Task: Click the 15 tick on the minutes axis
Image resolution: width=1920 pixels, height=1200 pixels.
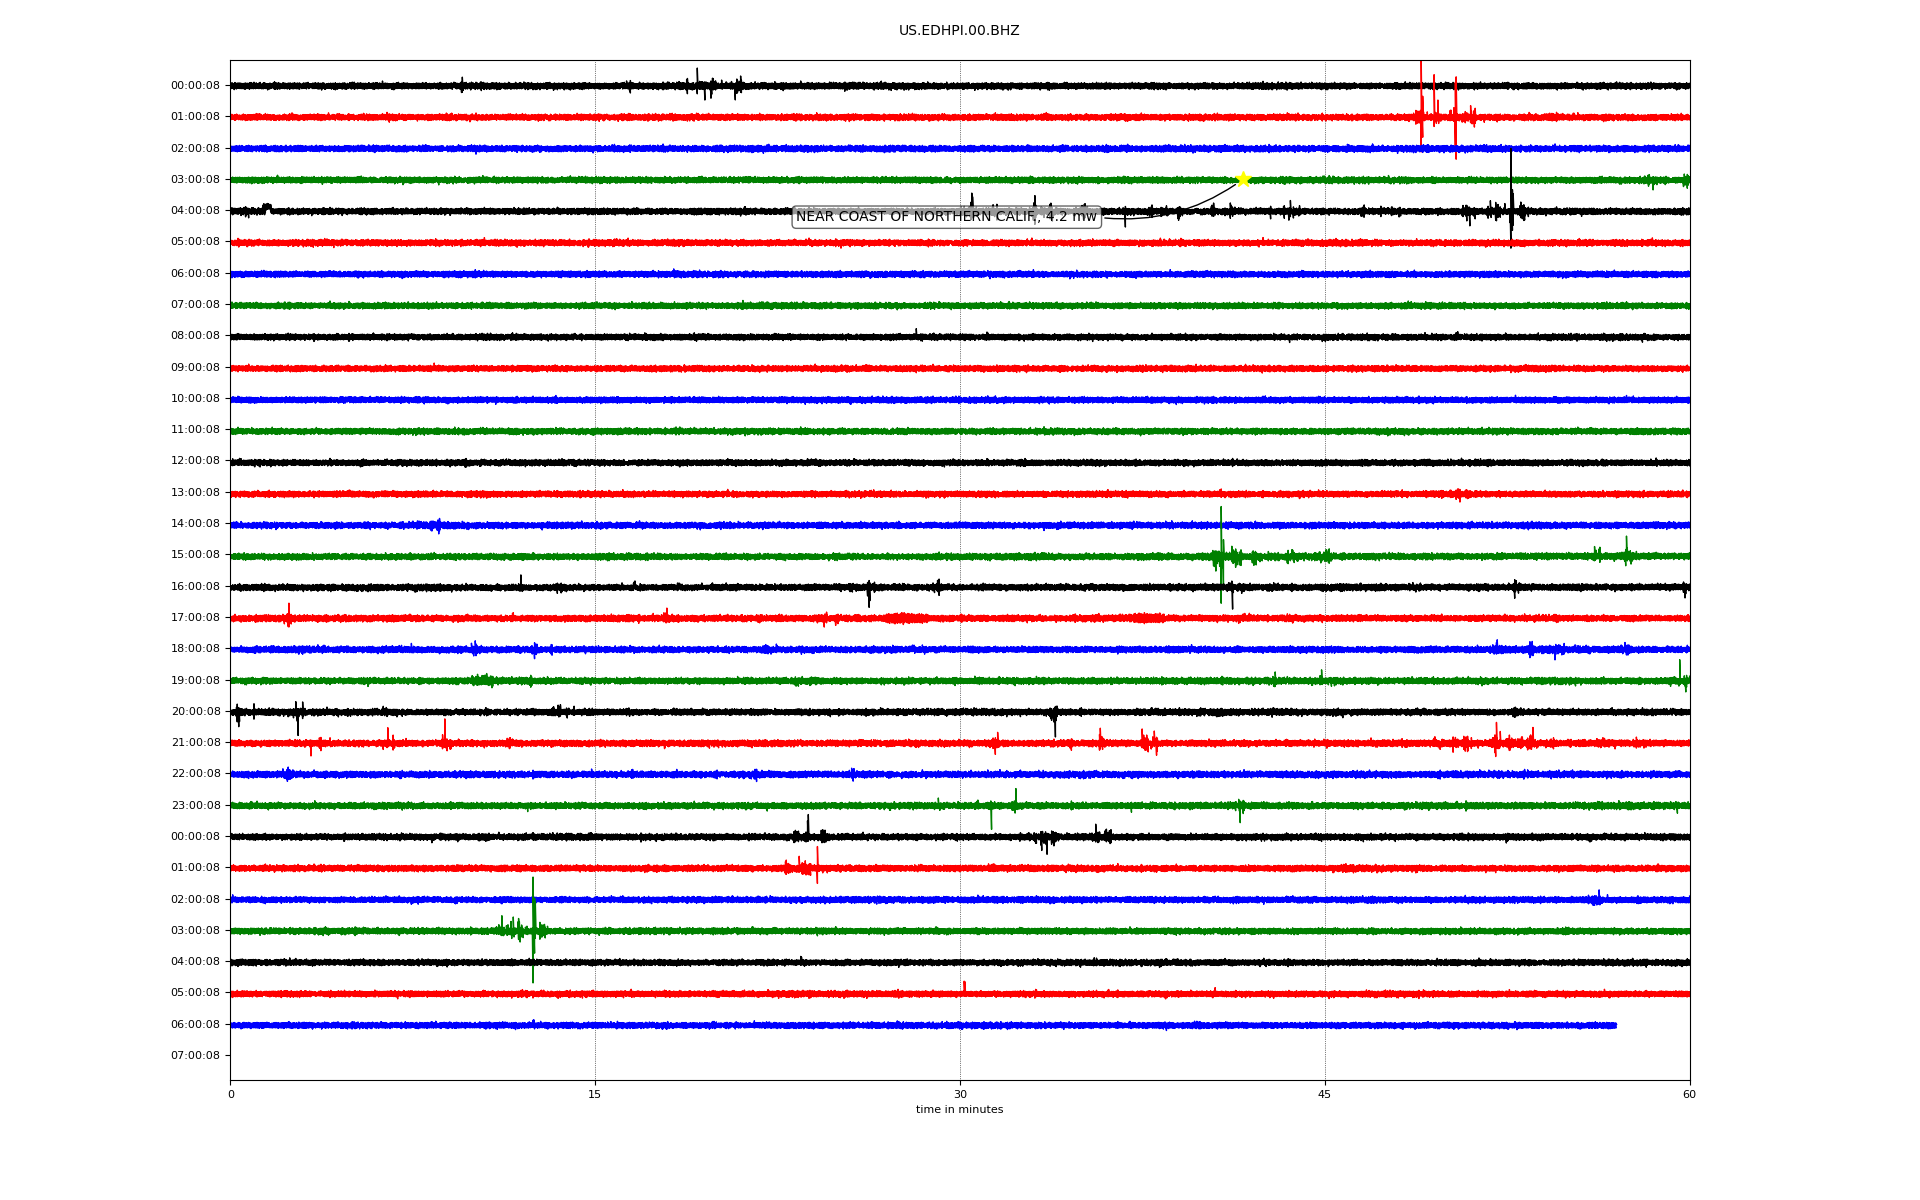Action: point(595,1094)
